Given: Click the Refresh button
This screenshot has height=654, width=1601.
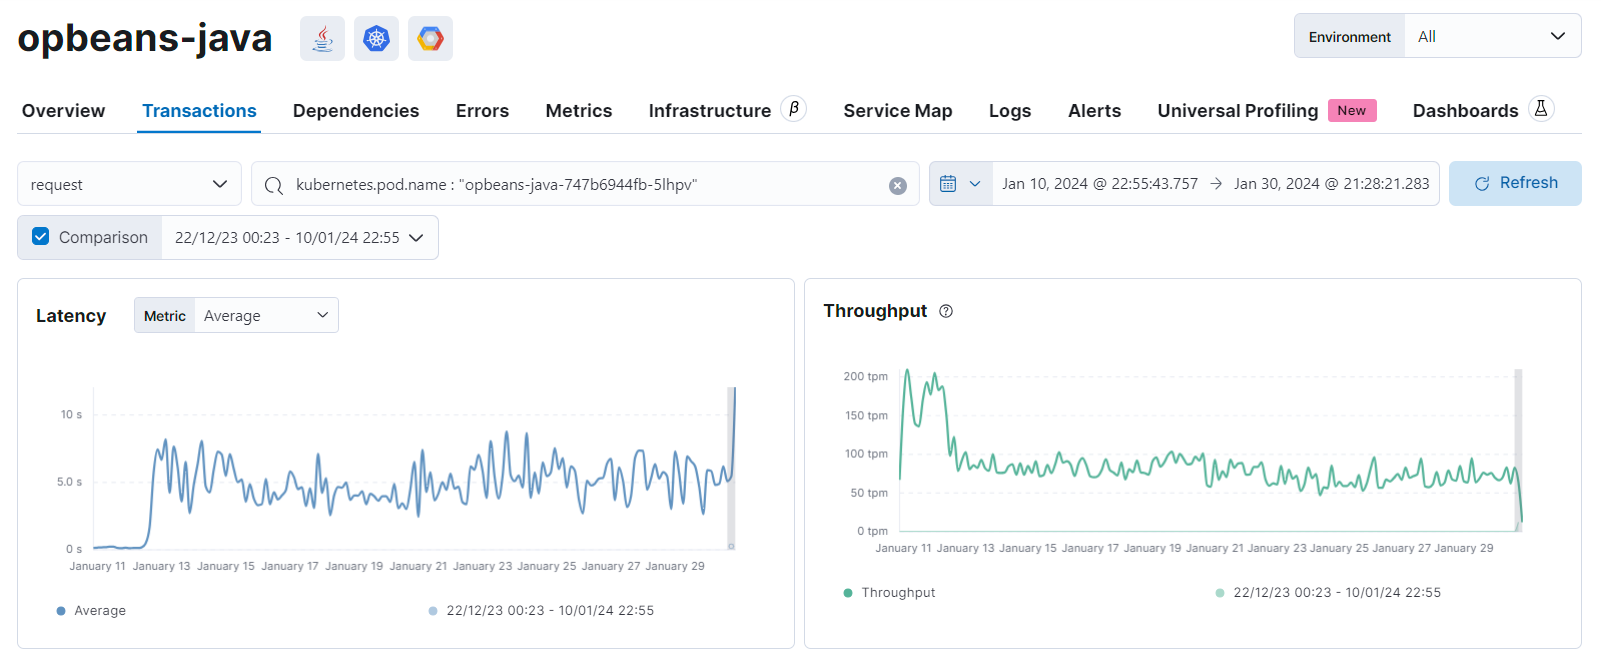Looking at the screenshot, I should (x=1514, y=183).
